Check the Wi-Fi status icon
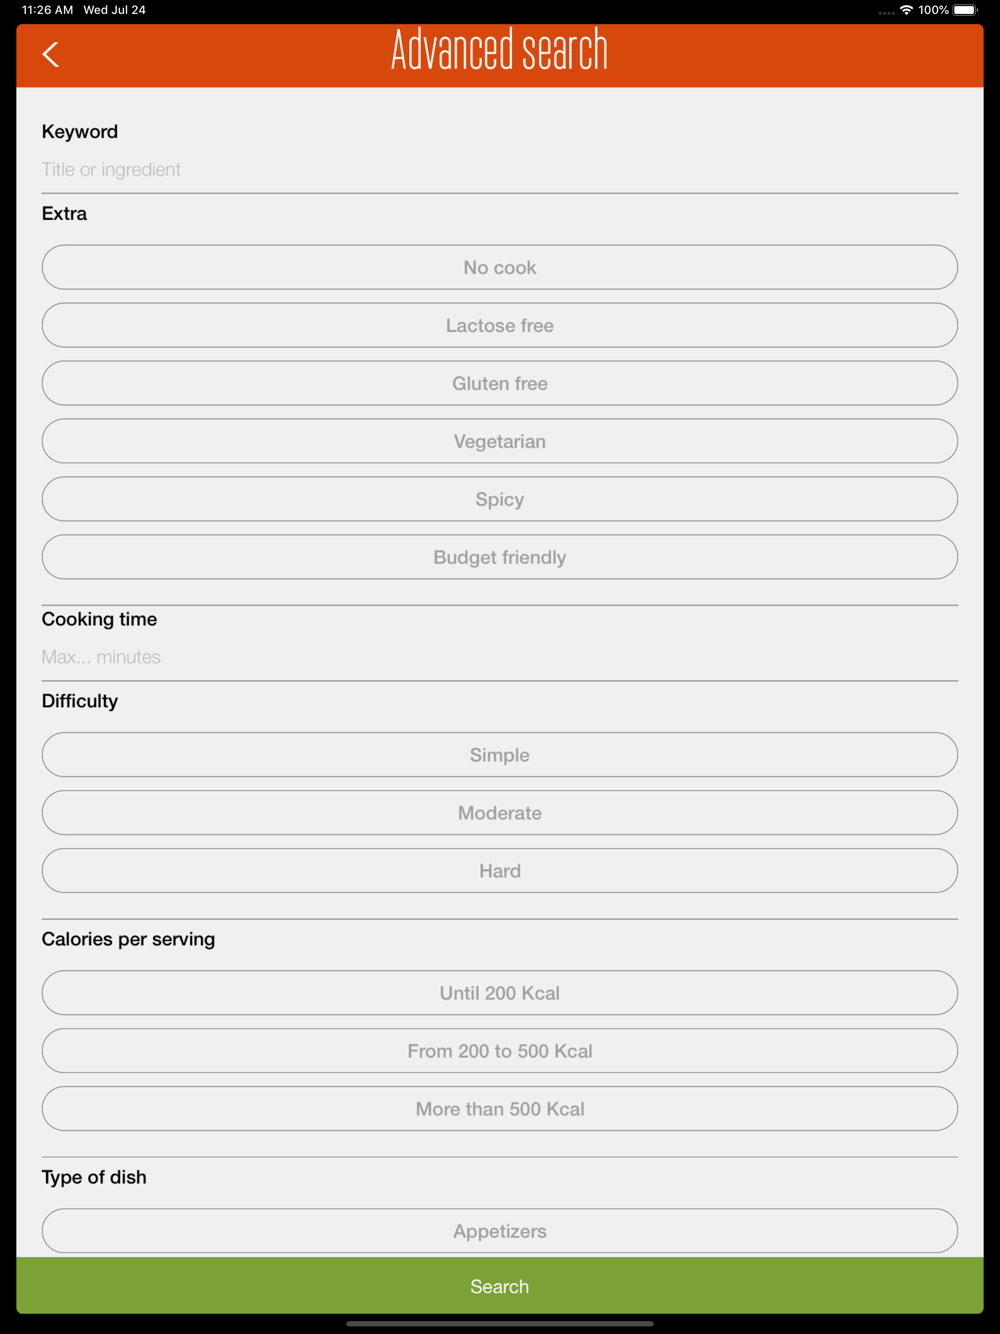This screenshot has width=1000, height=1334. point(906,10)
